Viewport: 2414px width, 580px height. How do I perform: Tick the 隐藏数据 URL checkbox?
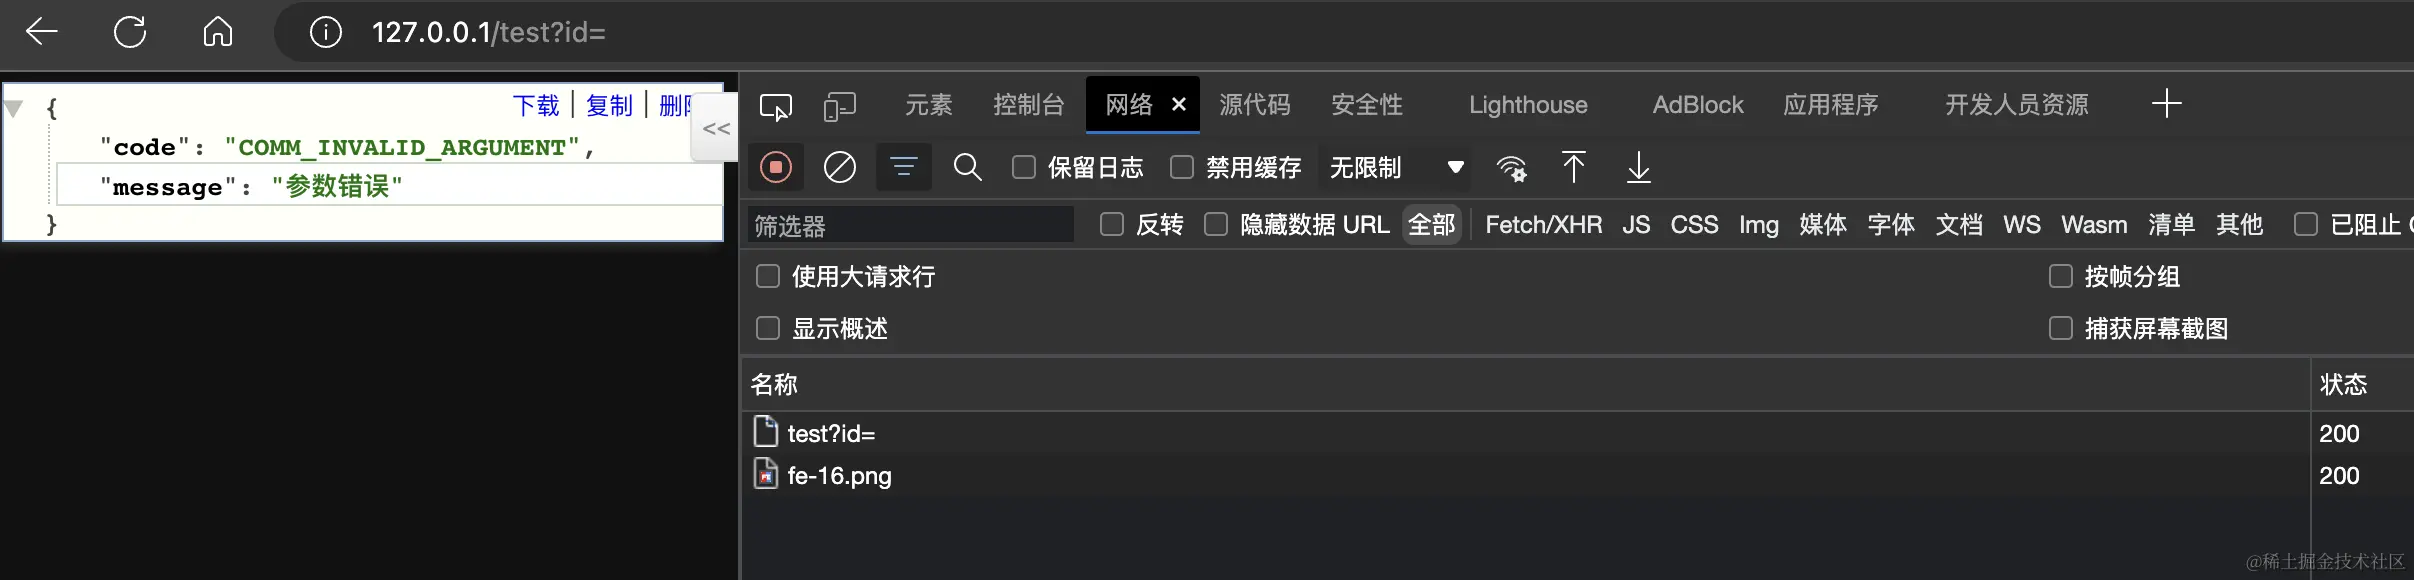click(1216, 224)
